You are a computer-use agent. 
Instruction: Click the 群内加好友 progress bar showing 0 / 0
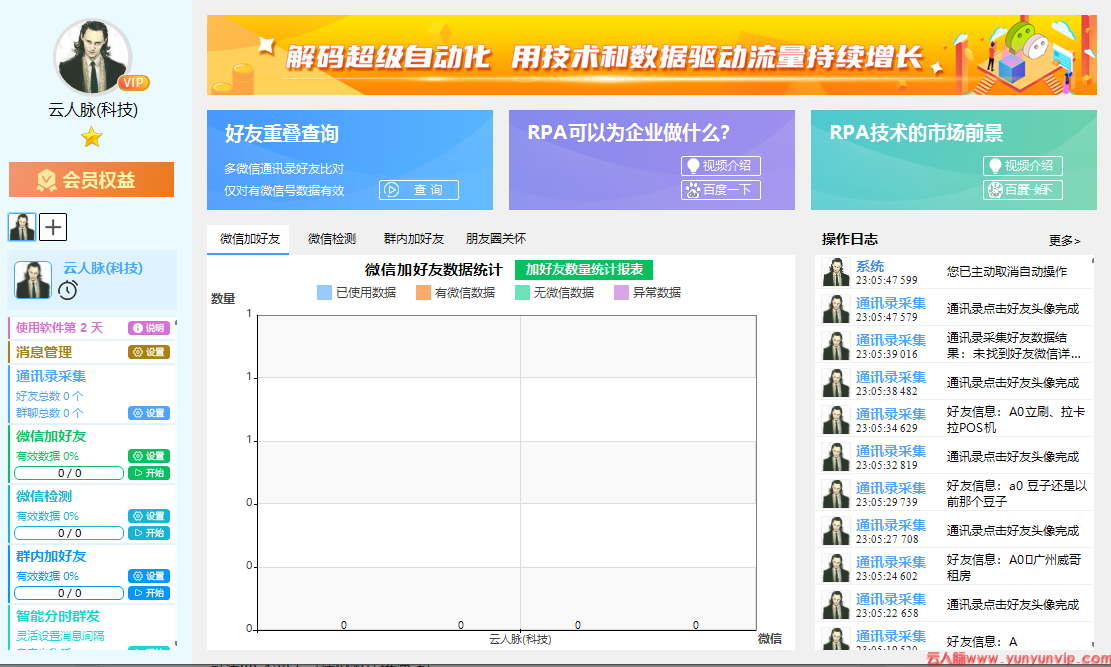click(x=69, y=593)
